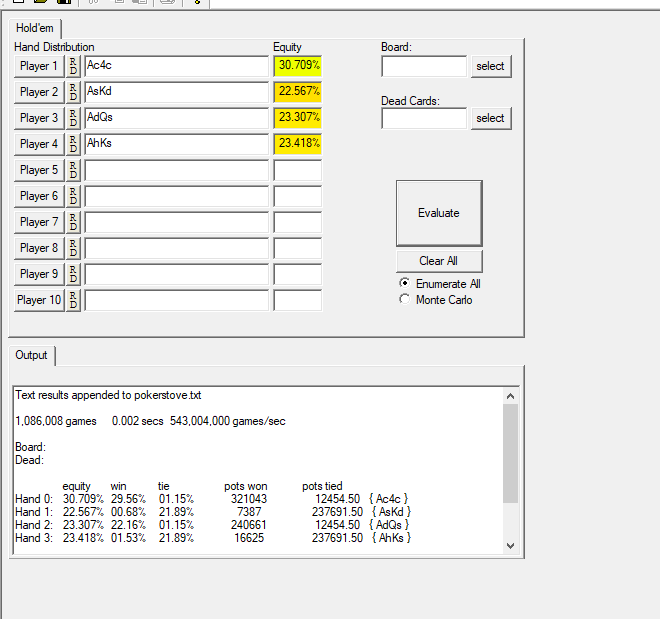660x619 pixels.
Task: Click the empty Player 5 hand field
Action: coord(176,170)
